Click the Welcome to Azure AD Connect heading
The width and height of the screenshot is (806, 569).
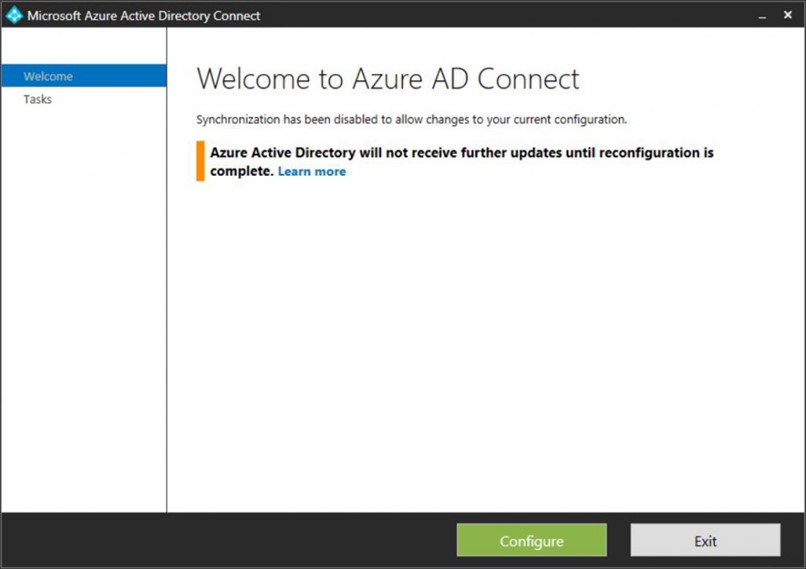pyautogui.click(x=388, y=79)
